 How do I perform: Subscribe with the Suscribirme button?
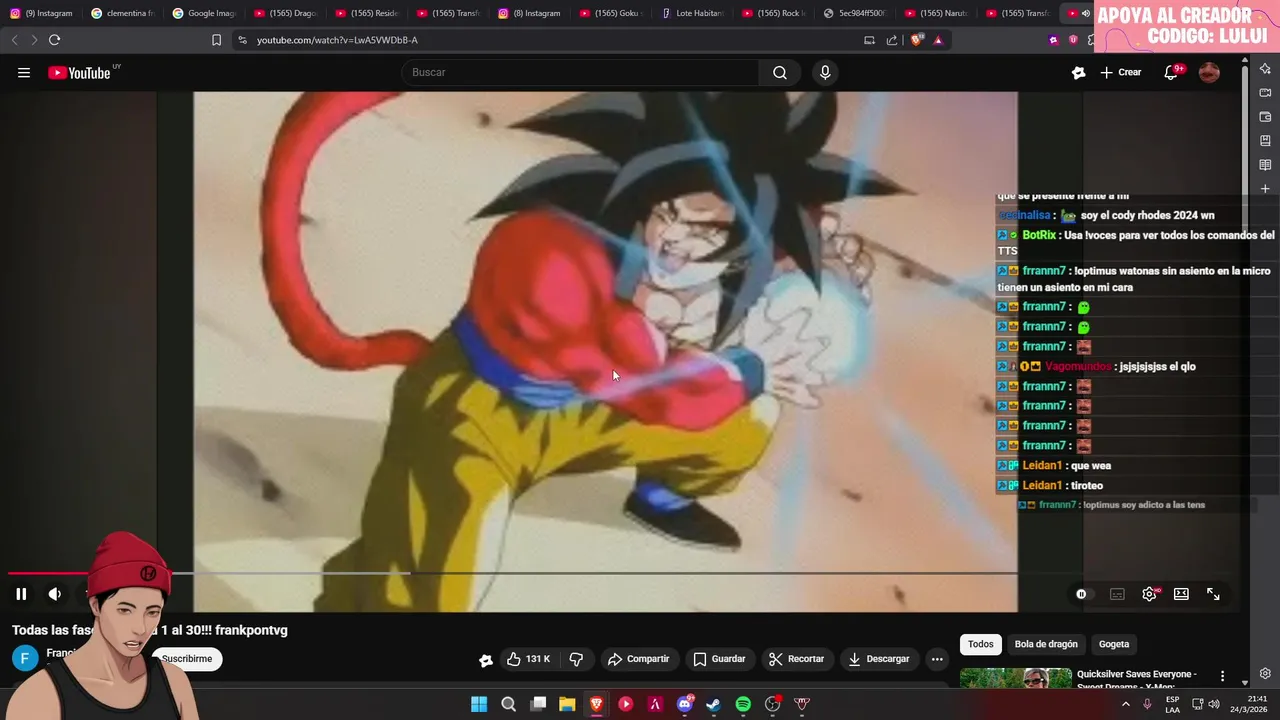pyautogui.click(x=187, y=659)
